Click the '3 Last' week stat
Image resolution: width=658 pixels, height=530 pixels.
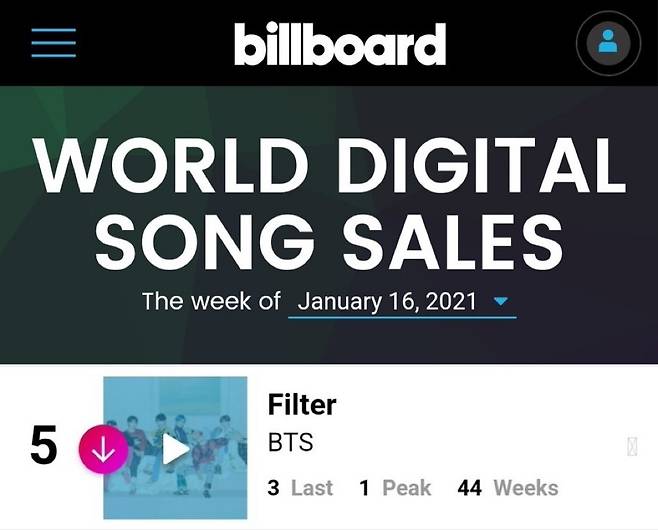coord(300,488)
